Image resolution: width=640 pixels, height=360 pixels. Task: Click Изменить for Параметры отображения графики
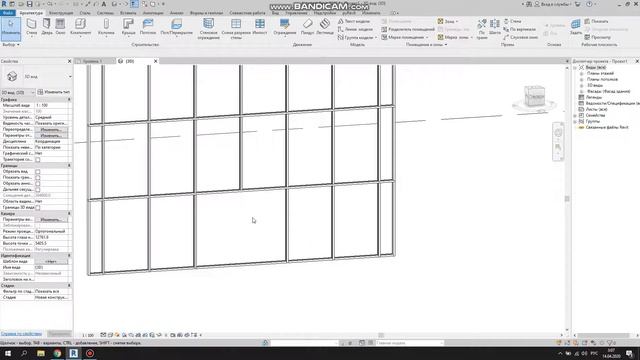click(51, 136)
